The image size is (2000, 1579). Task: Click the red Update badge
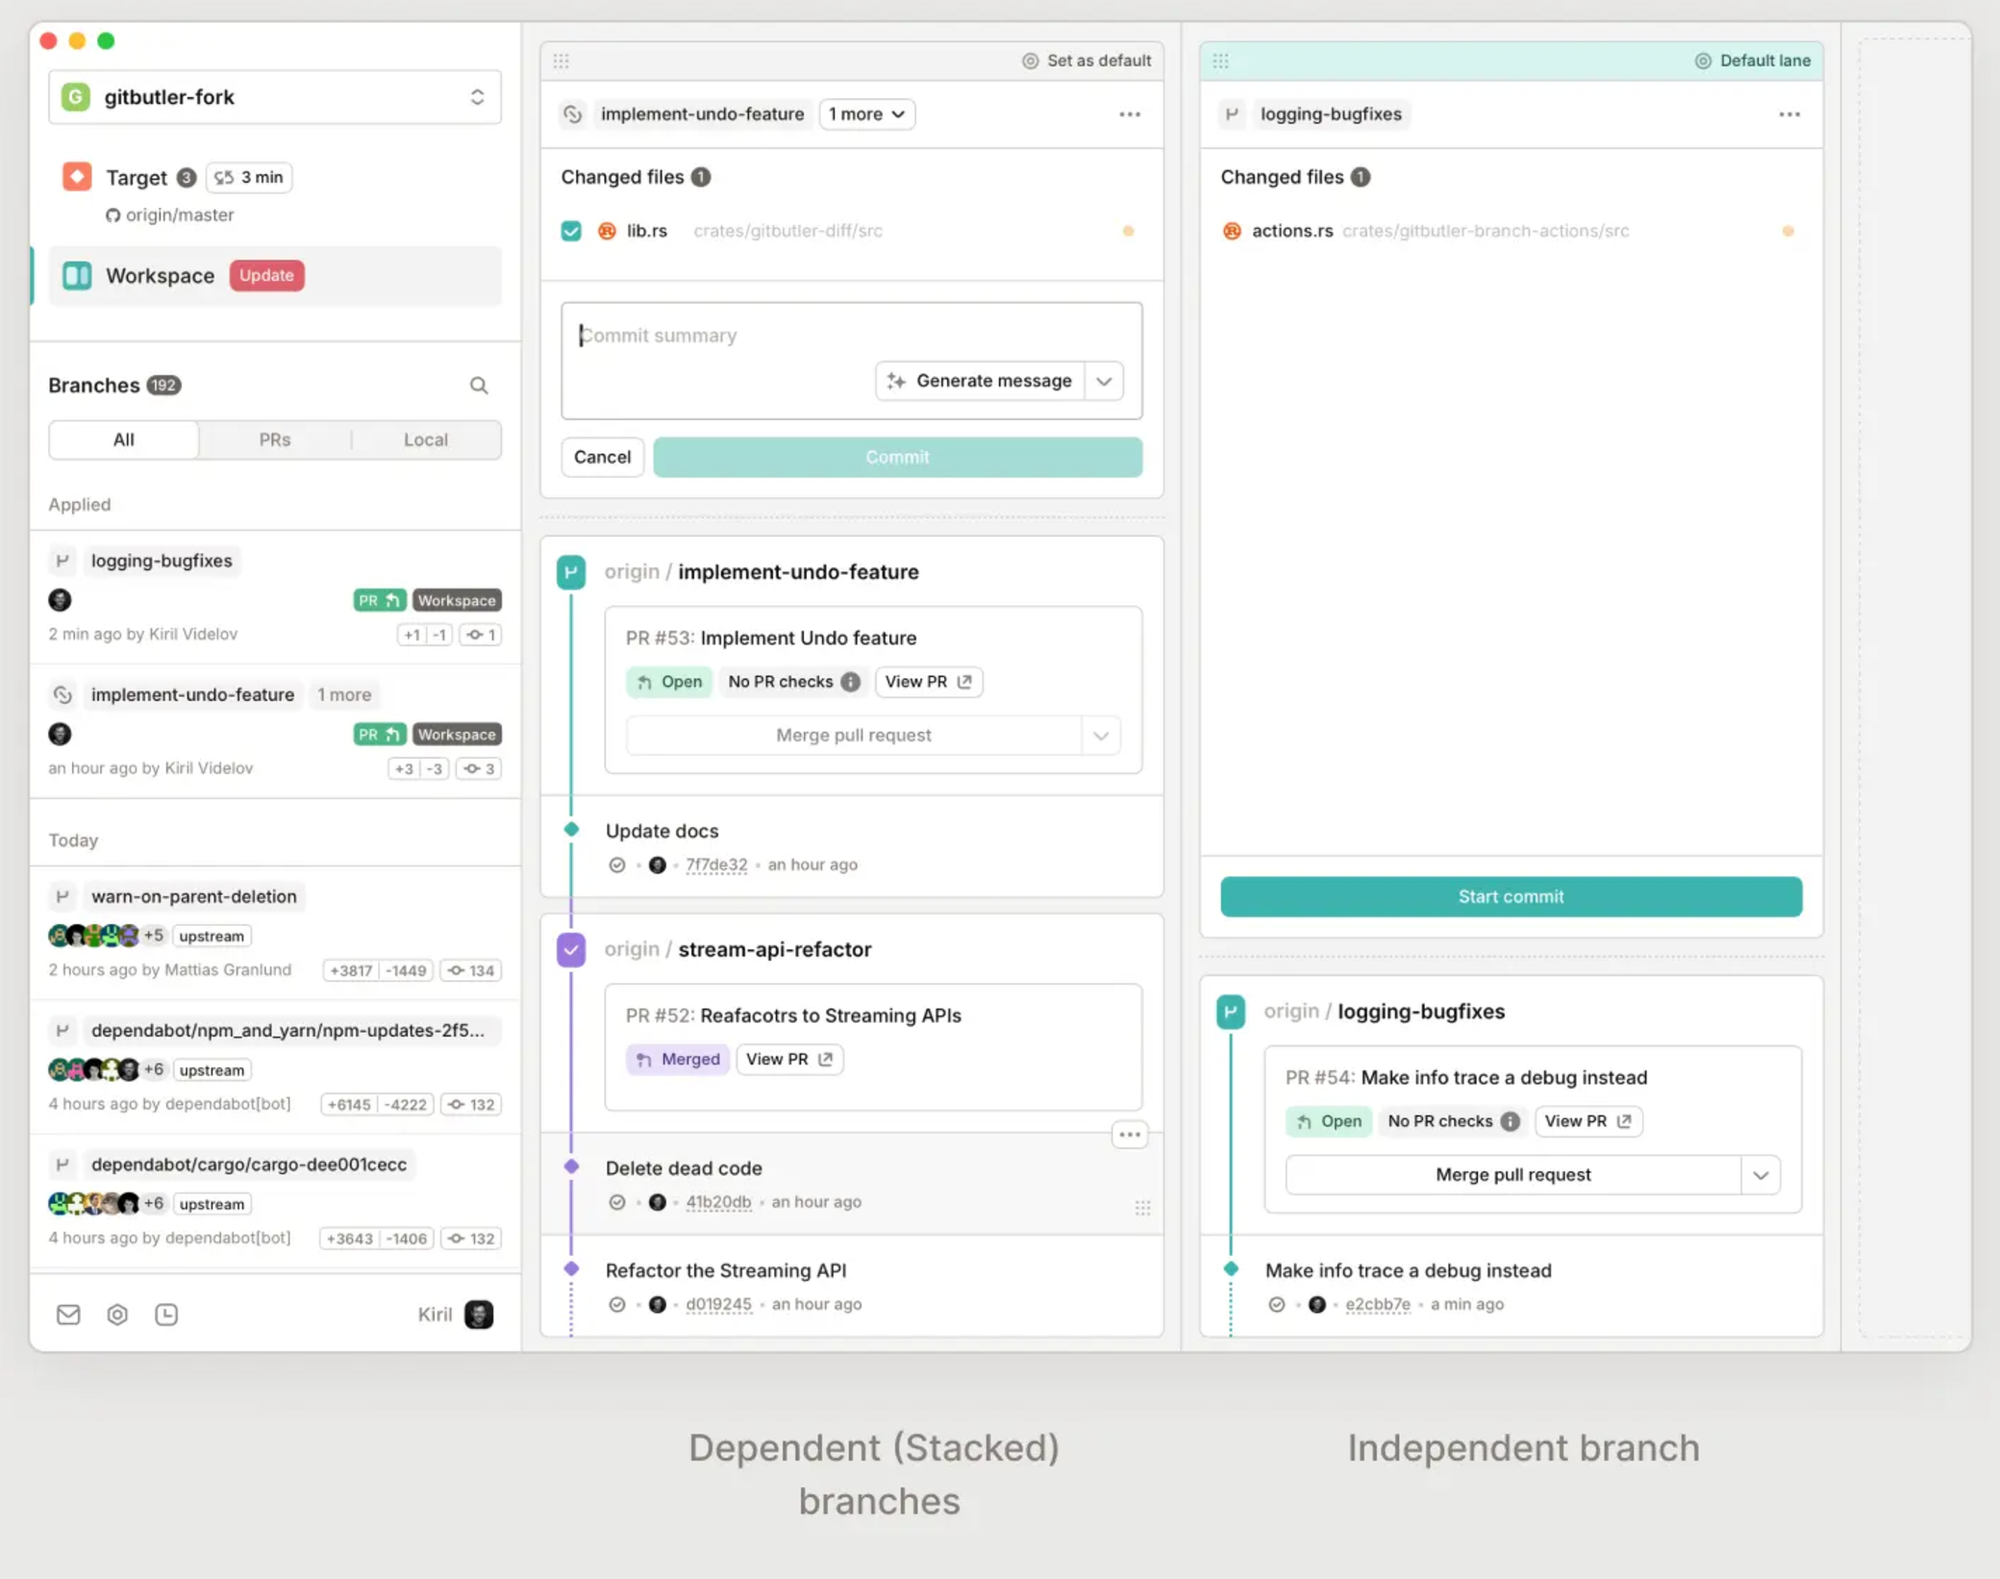(x=267, y=275)
